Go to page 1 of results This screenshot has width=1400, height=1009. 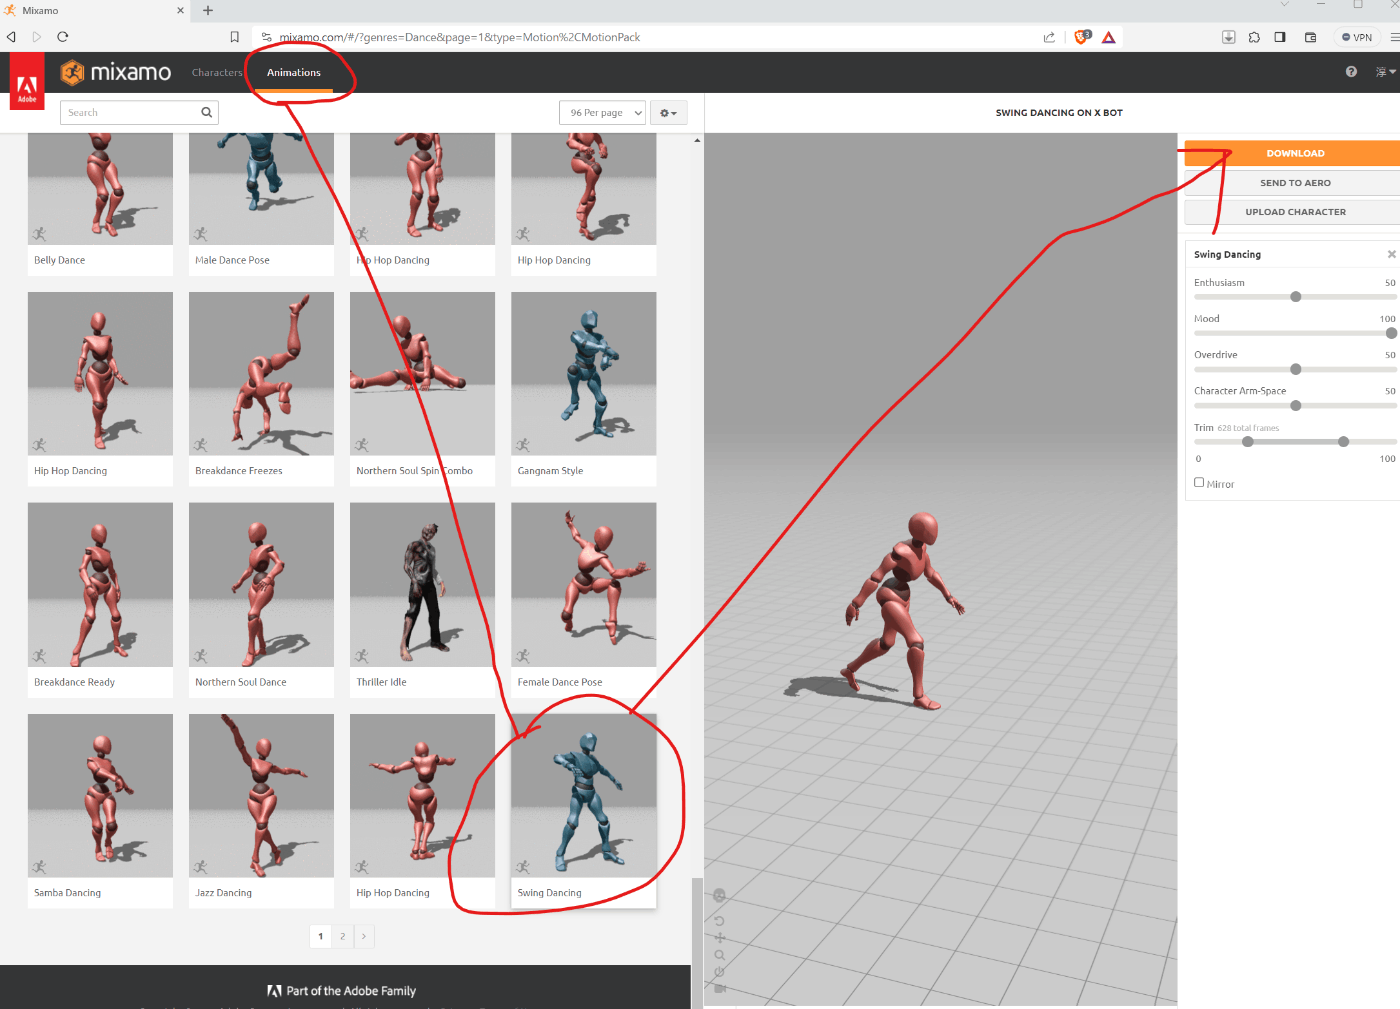tap(320, 936)
